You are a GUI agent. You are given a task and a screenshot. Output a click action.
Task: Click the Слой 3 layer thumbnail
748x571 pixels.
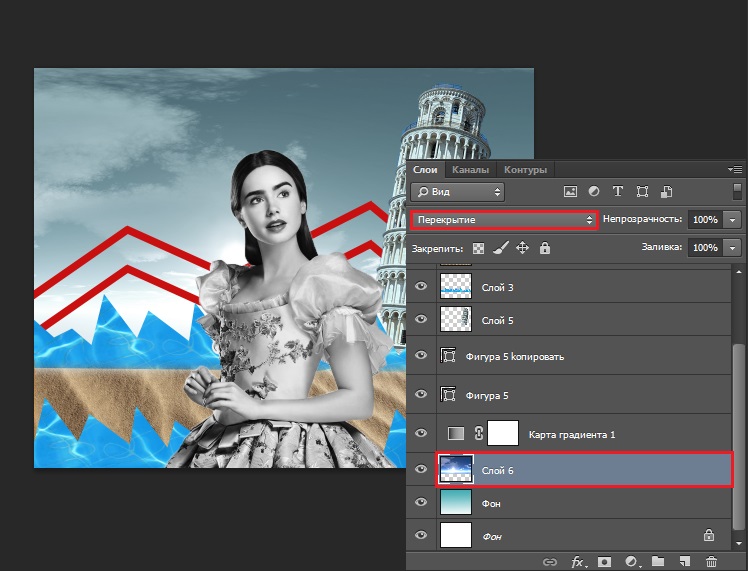click(x=455, y=288)
